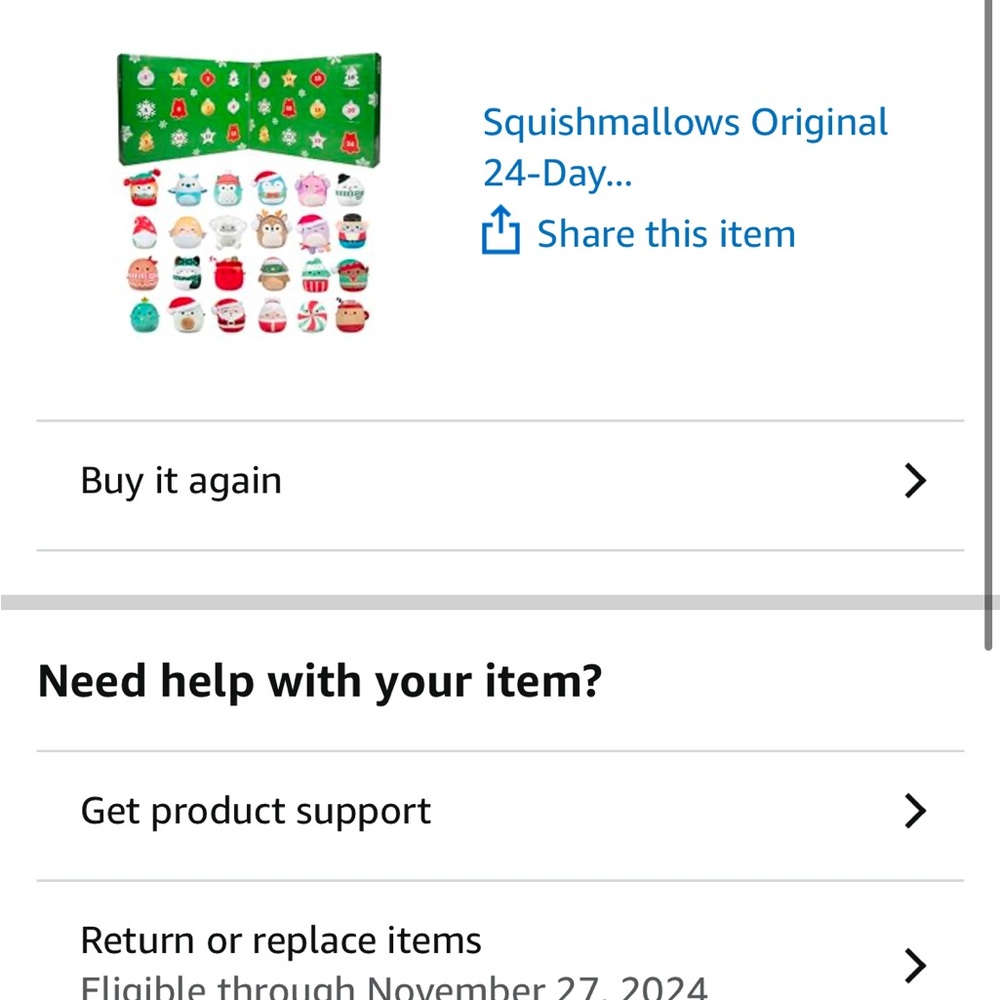The image size is (1000, 1000).
Task: Click the Squishmallows Original 24-Day product title
Action: pos(685,147)
